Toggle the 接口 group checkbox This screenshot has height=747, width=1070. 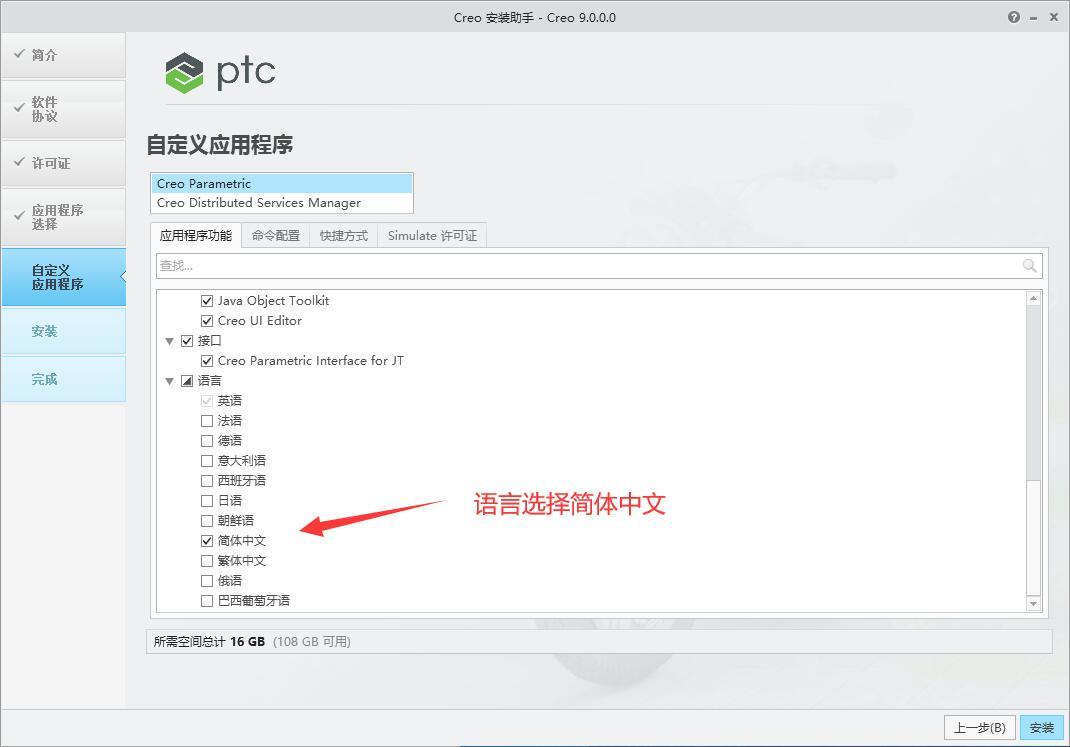pyautogui.click(x=187, y=341)
